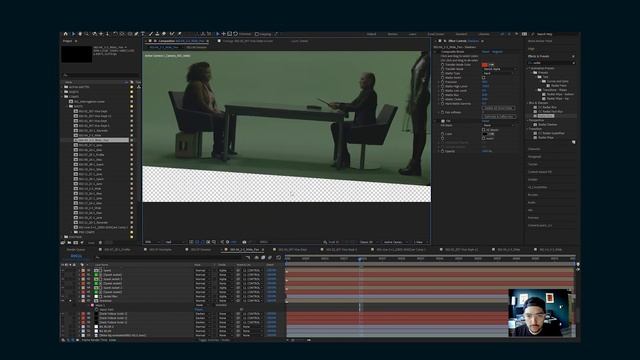Toggle the stopwatch for Transfer Mode Color
The width and height of the screenshot is (640, 360).
pyautogui.click(x=442, y=64)
